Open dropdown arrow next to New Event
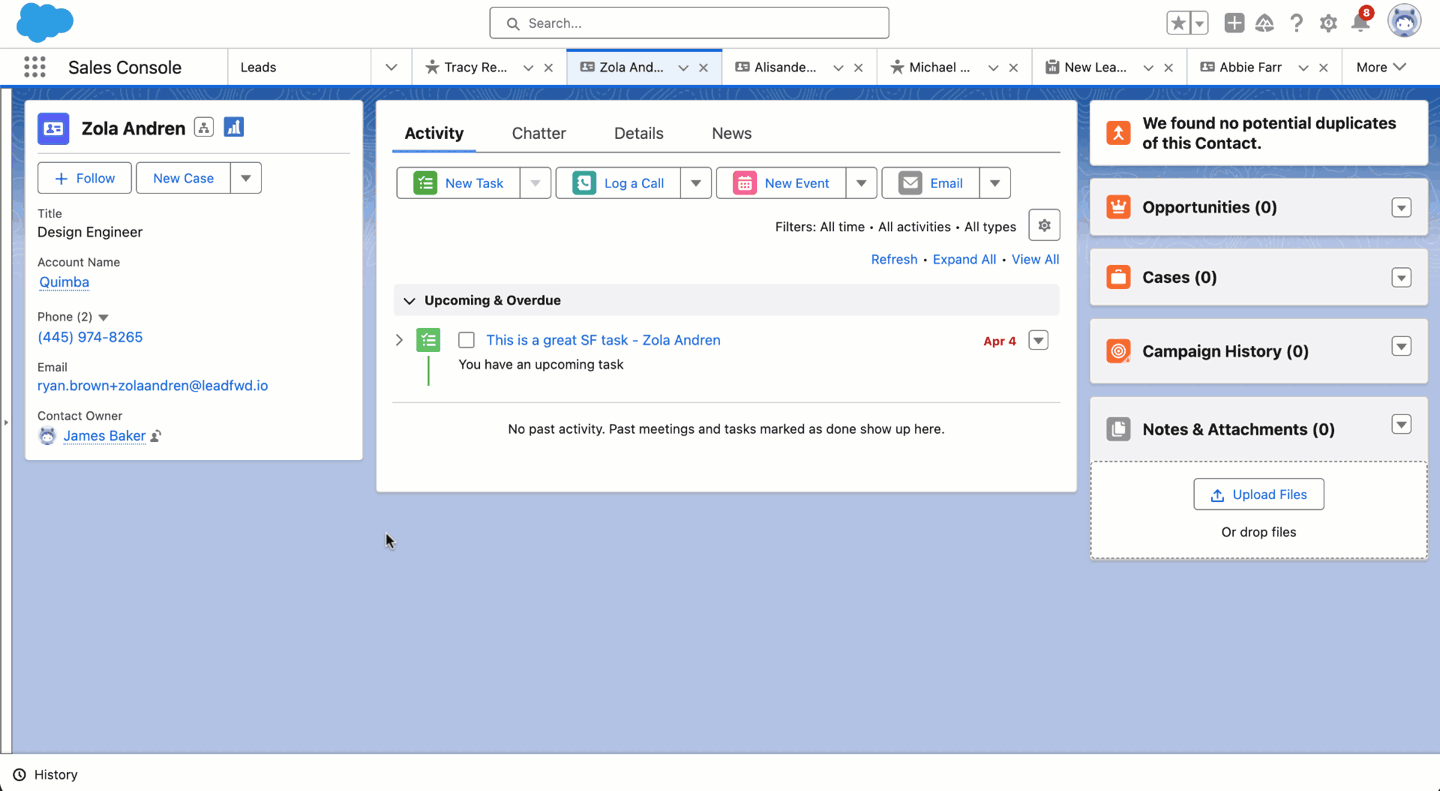 click(861, 183)
